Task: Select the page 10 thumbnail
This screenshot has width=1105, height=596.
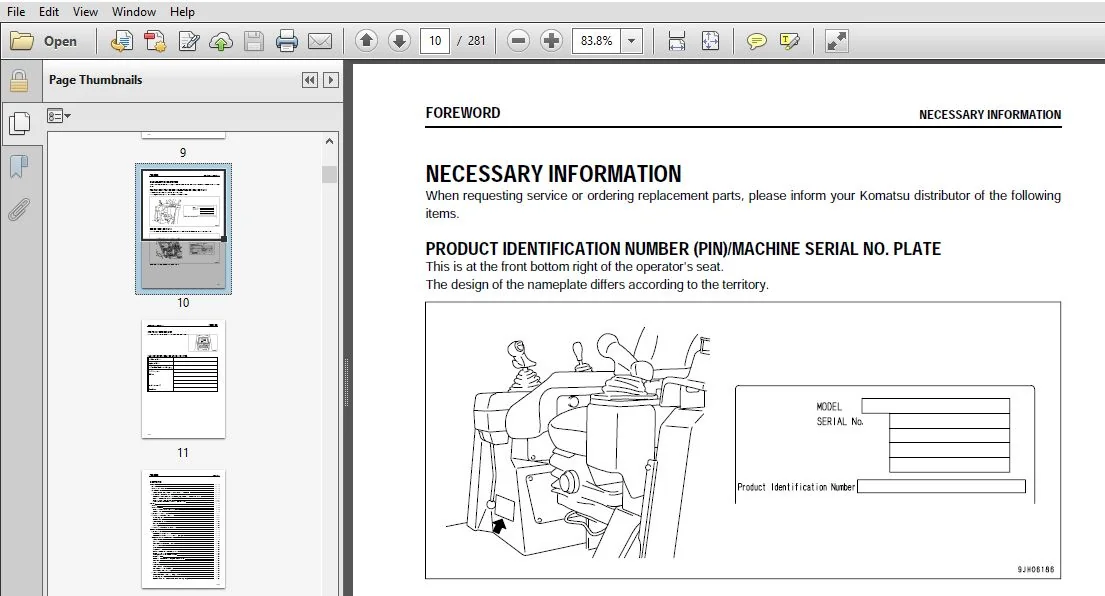Action: tap(183, 228)
